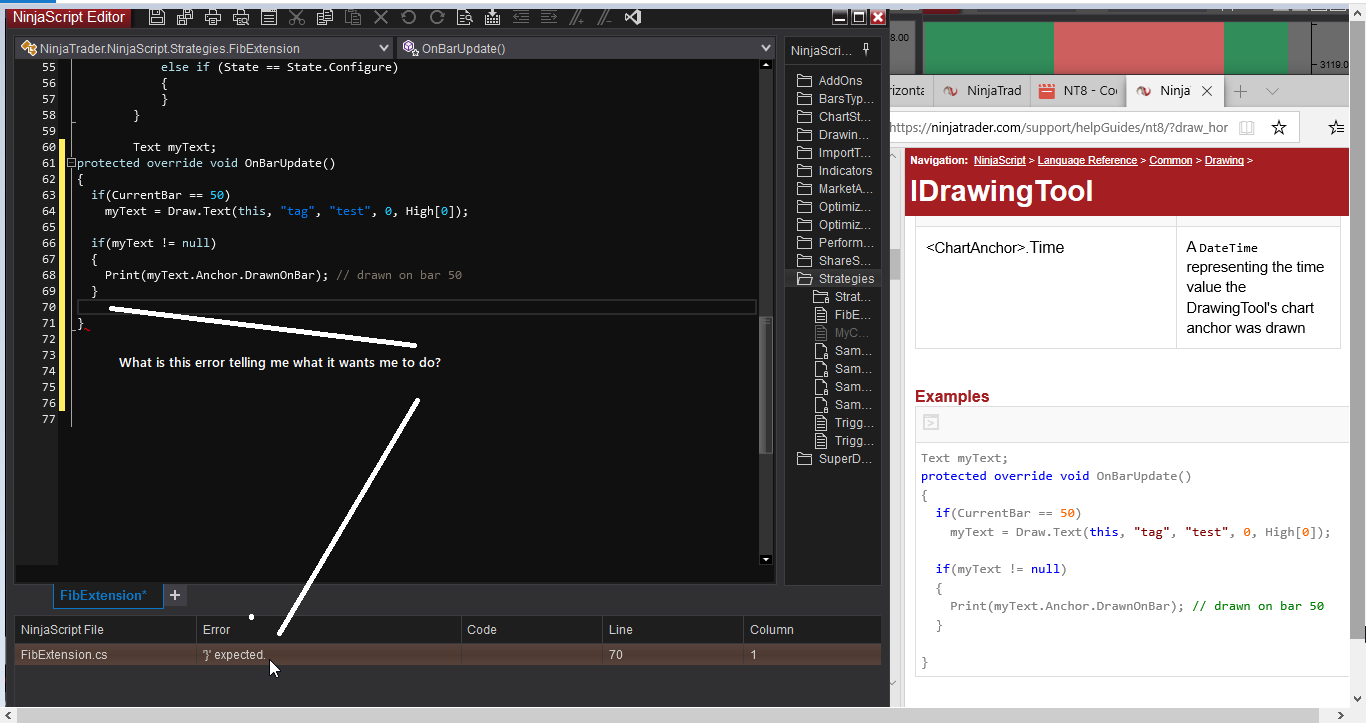1366x723 pixels.
Task: Toggle the NinjaScript Explorer pin
Action: (x=866, y=49)
